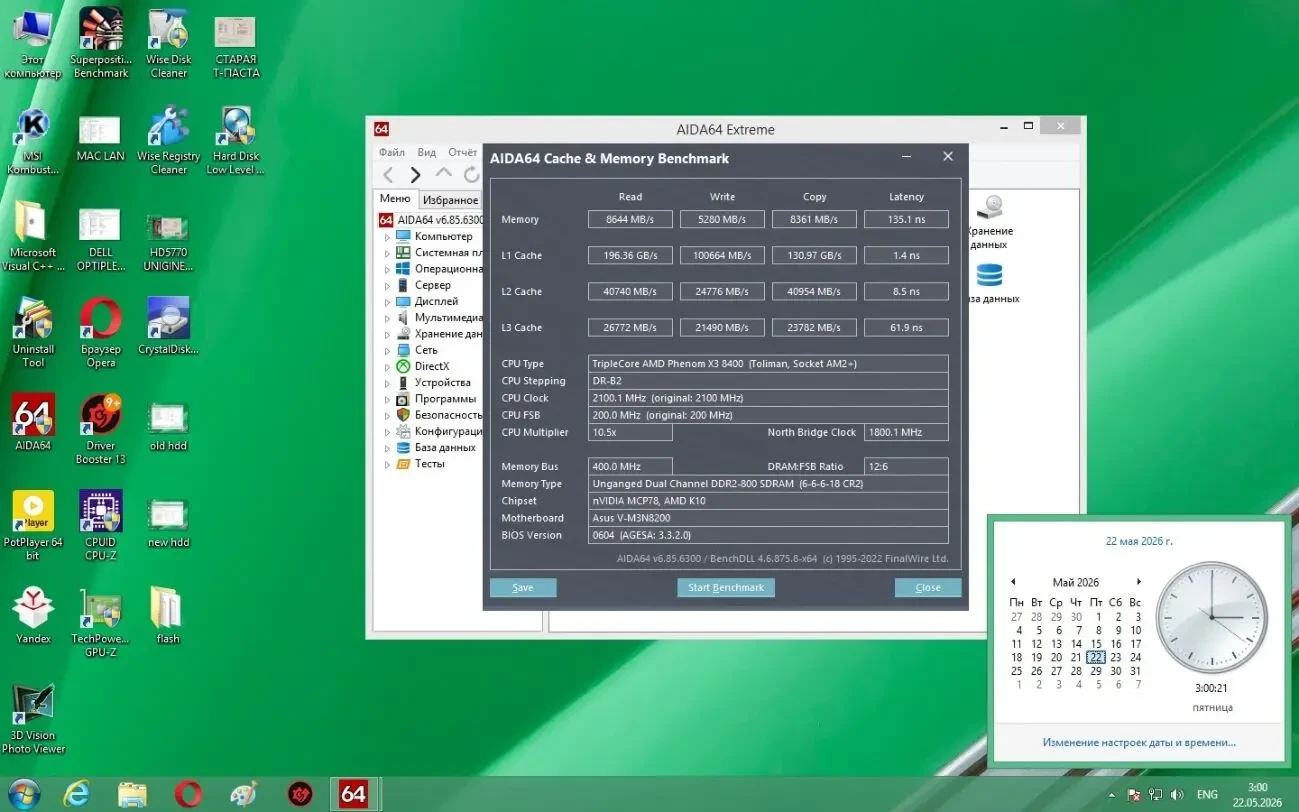
Task: Open File Explorer from taskbar
Action: click(132, 794)
